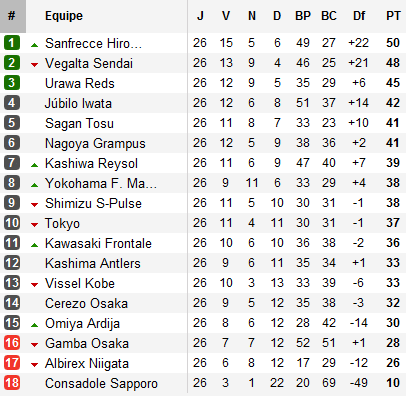Click the green rank 1 badge
The image size is (406, 396).
(12, 43)
